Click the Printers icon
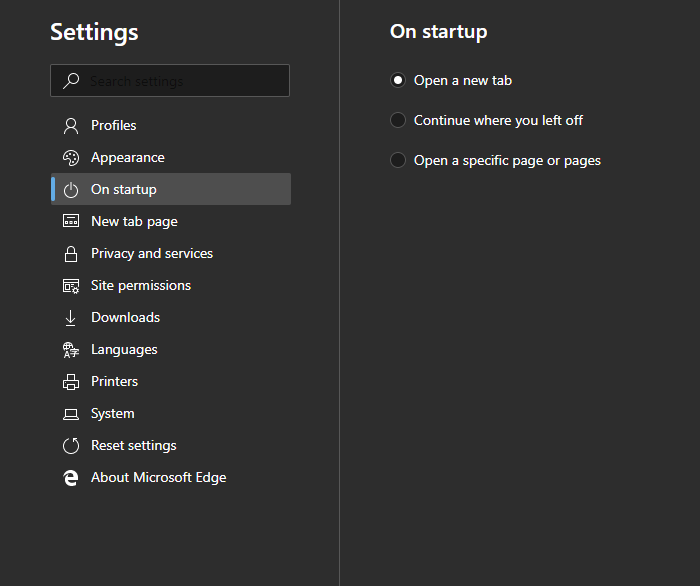 click(71, 381)
